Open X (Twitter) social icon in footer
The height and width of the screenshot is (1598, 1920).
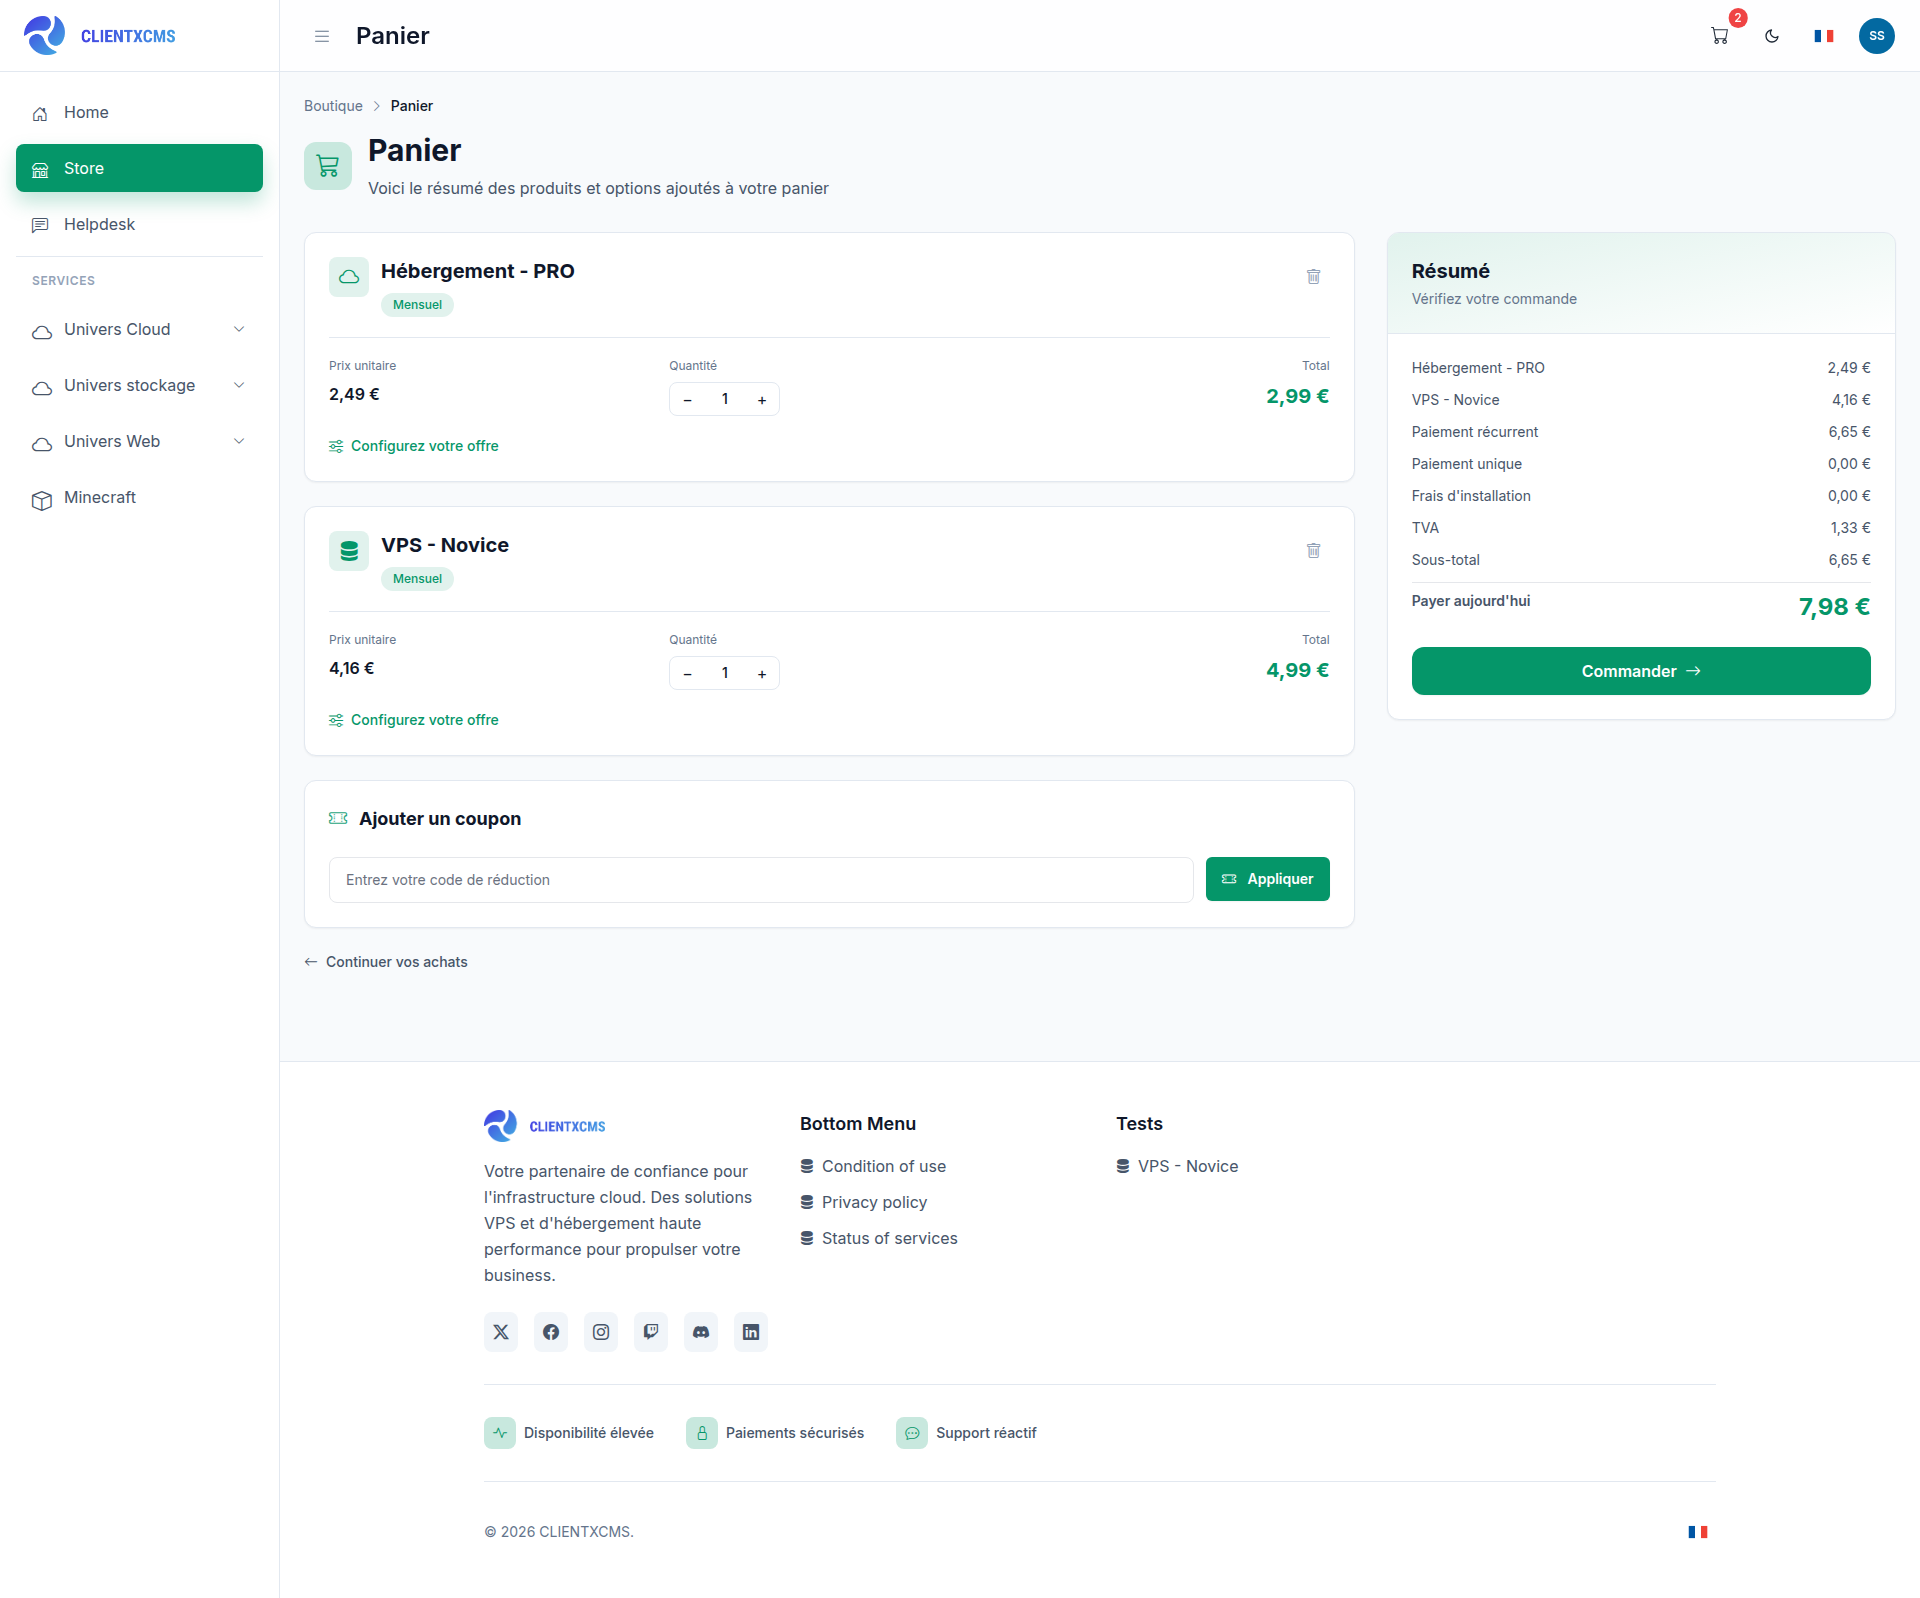[x=501, y=1332]
